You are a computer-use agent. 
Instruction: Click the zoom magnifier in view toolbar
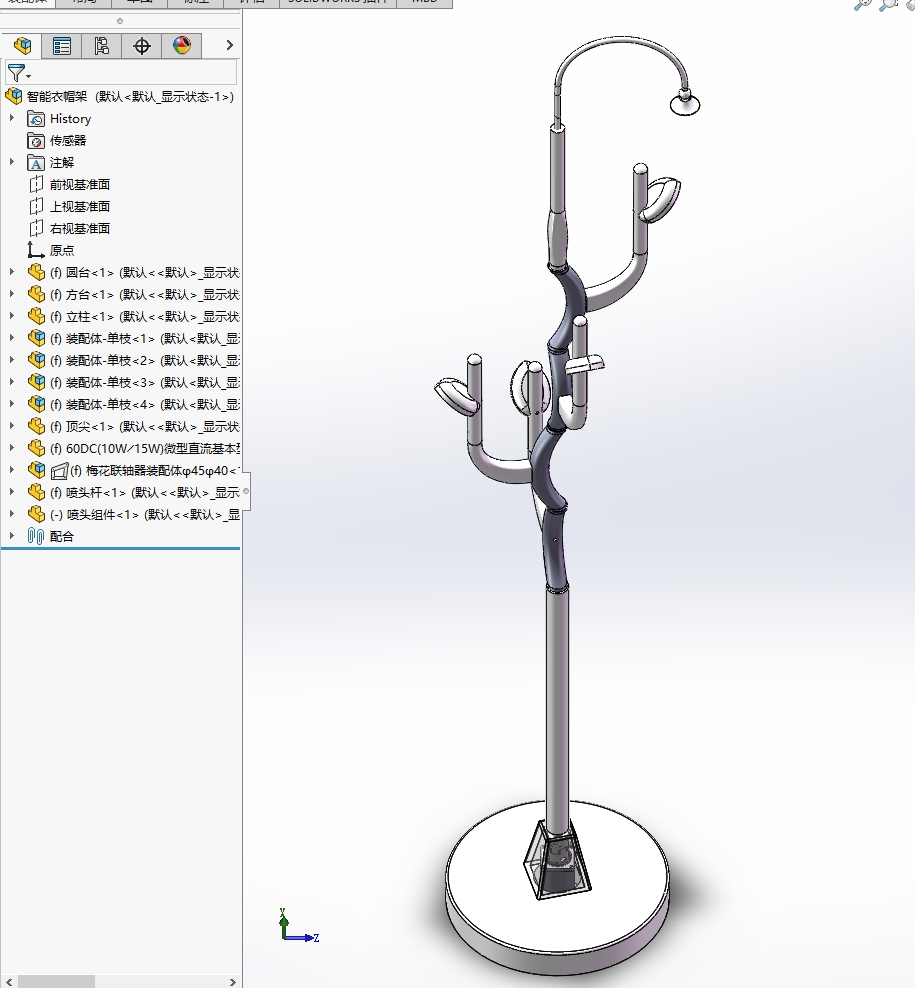point(863,5)
